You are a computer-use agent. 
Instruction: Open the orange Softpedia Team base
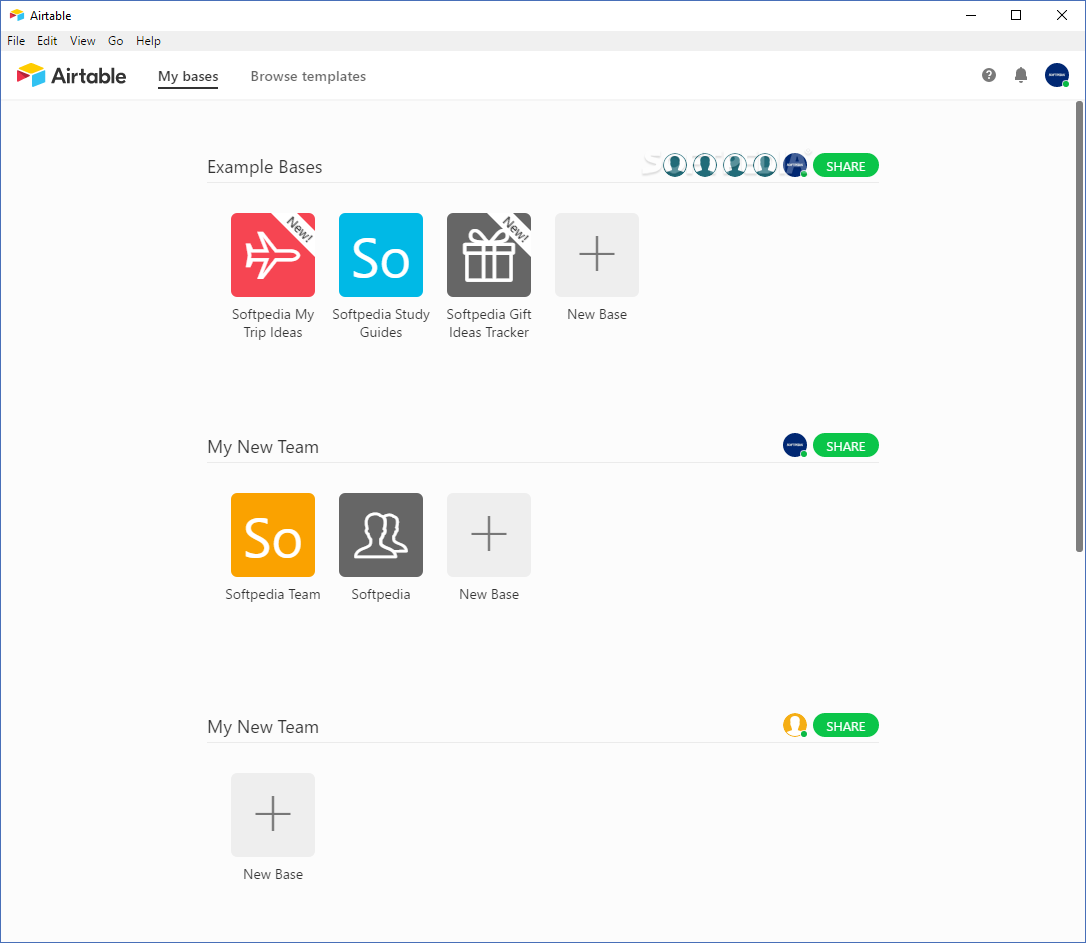[x=273, y=535]
